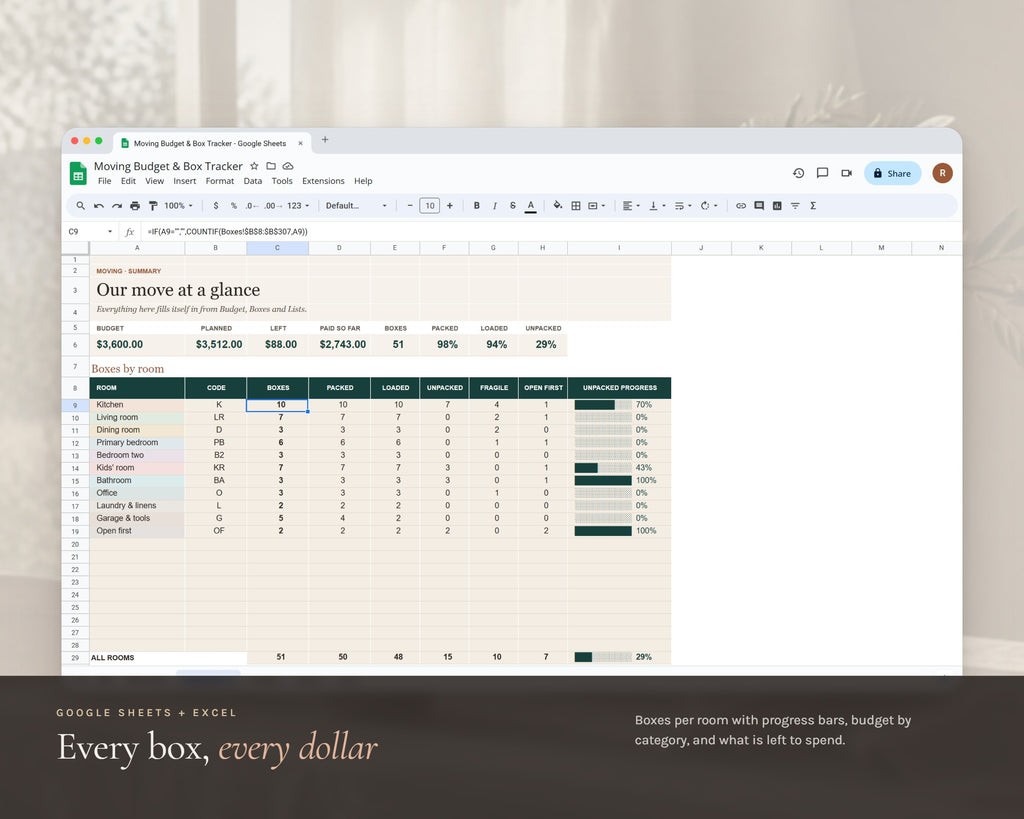1024x819 pixels.
Task: Open merge cells dropdown
Action: [597, 206]
